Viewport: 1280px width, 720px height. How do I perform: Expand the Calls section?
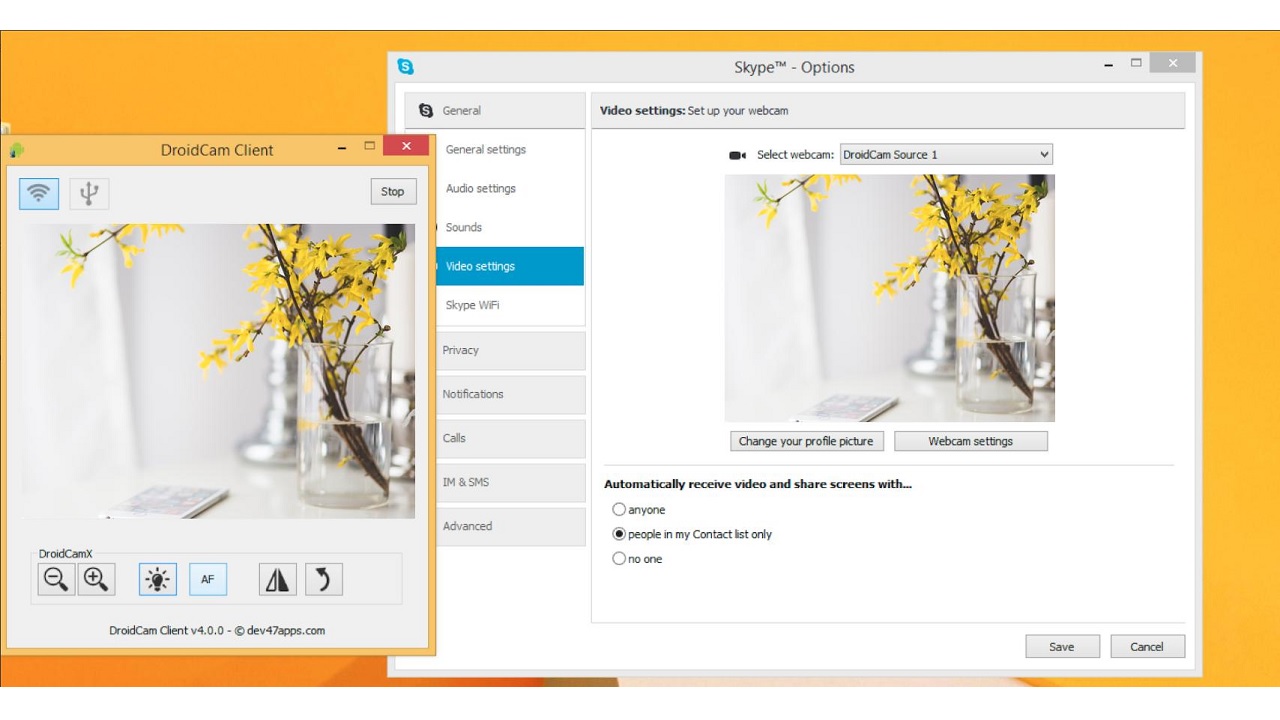(x=511, y=439)
